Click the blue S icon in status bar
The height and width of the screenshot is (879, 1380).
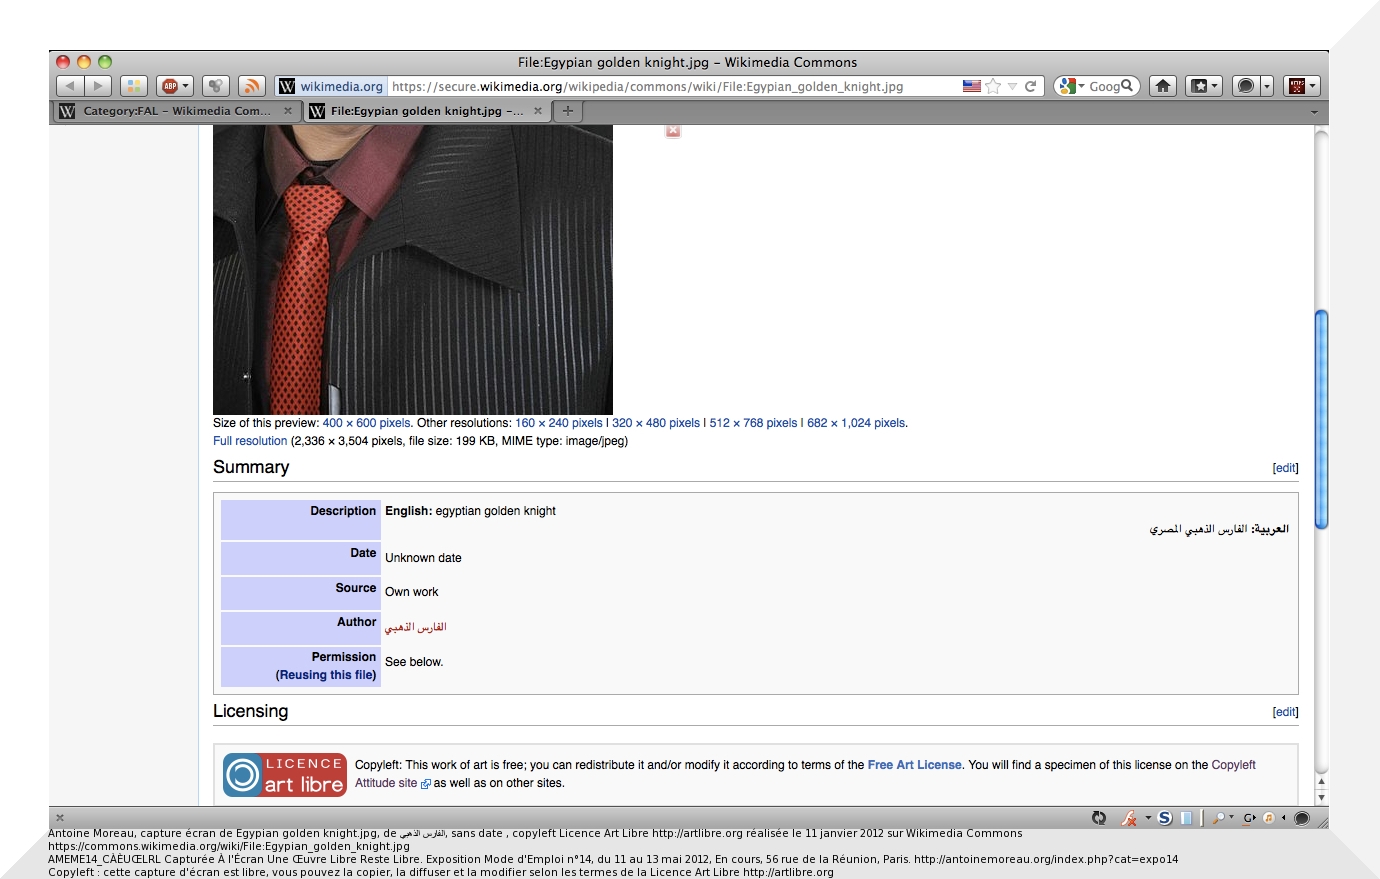click(x=1165, y=818)
